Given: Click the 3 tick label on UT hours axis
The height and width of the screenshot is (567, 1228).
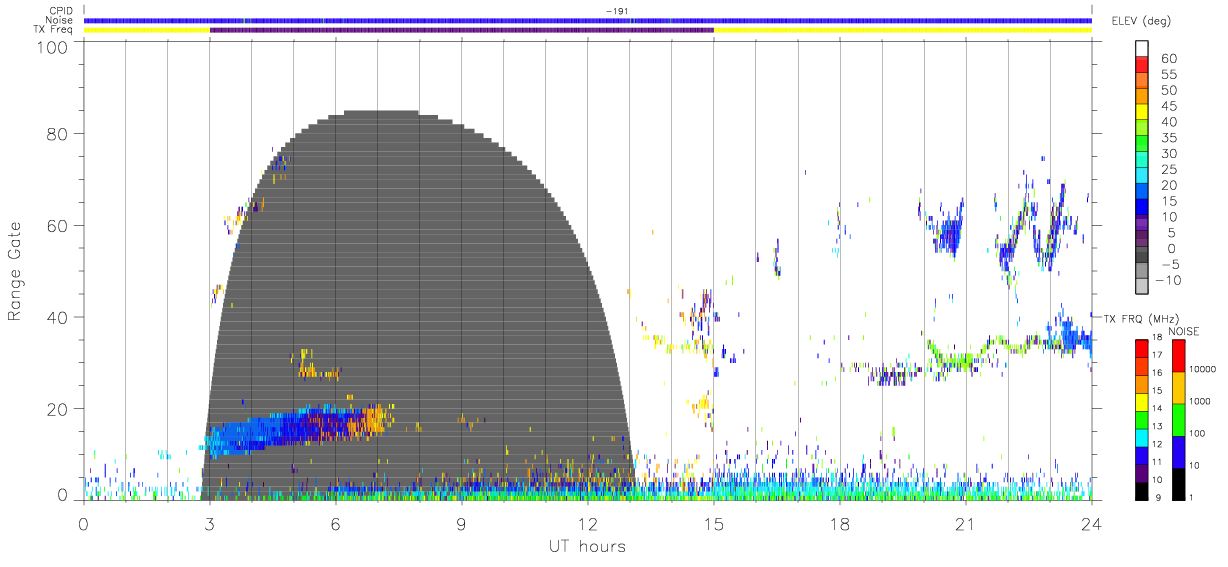Looking at the screenshot, I should coord(209,525).
